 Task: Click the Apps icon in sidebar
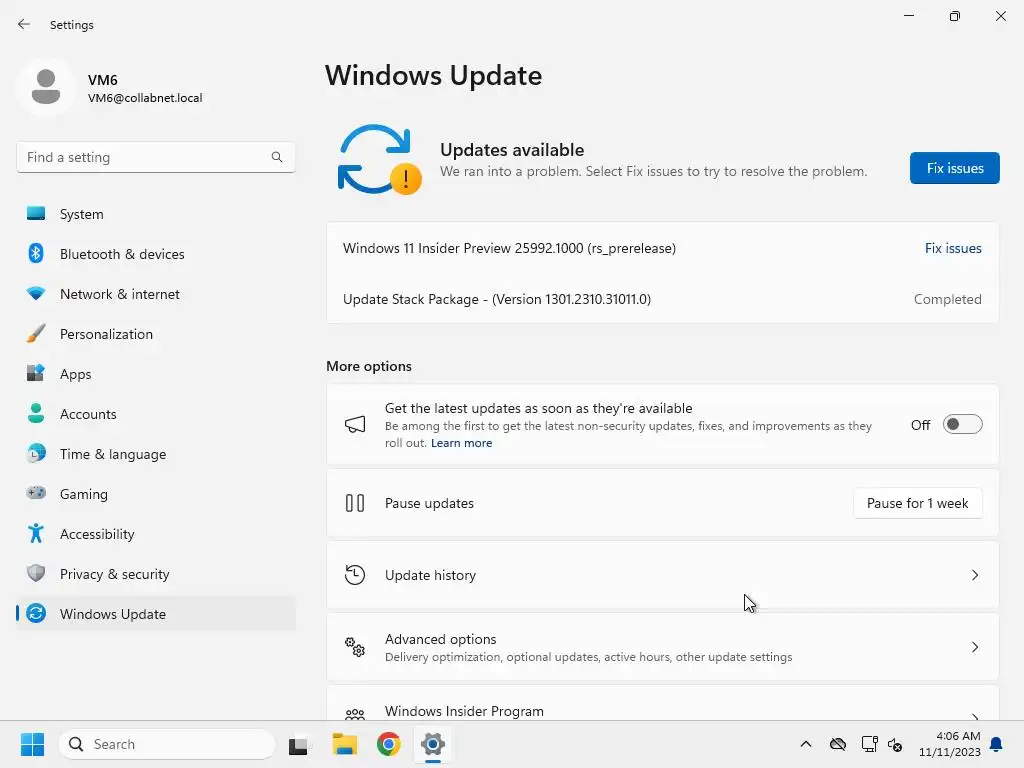click(x=36, y=373)
